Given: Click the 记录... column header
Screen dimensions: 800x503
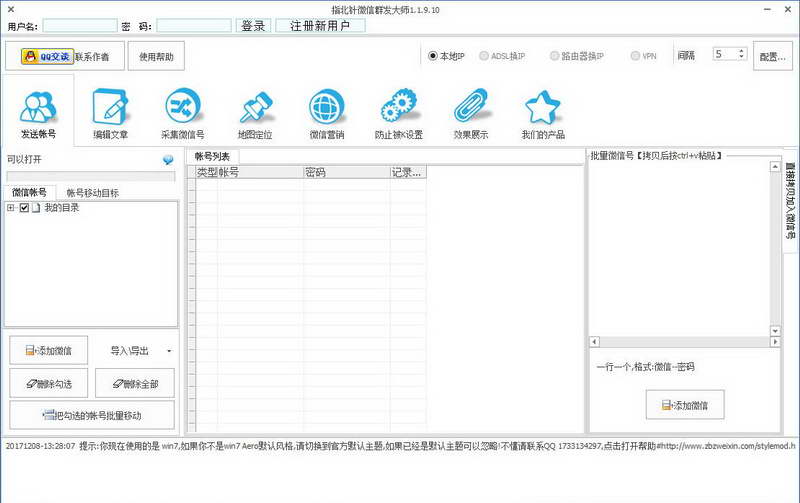Looking at the screenshot, I should 408,172.
